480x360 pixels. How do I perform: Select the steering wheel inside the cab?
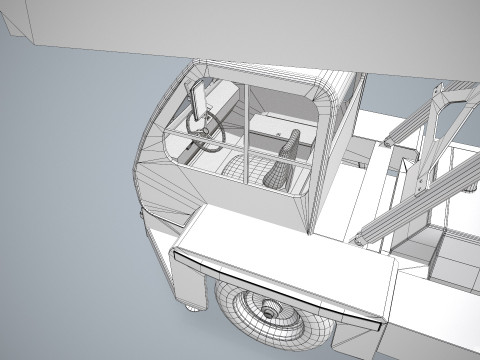206,132
